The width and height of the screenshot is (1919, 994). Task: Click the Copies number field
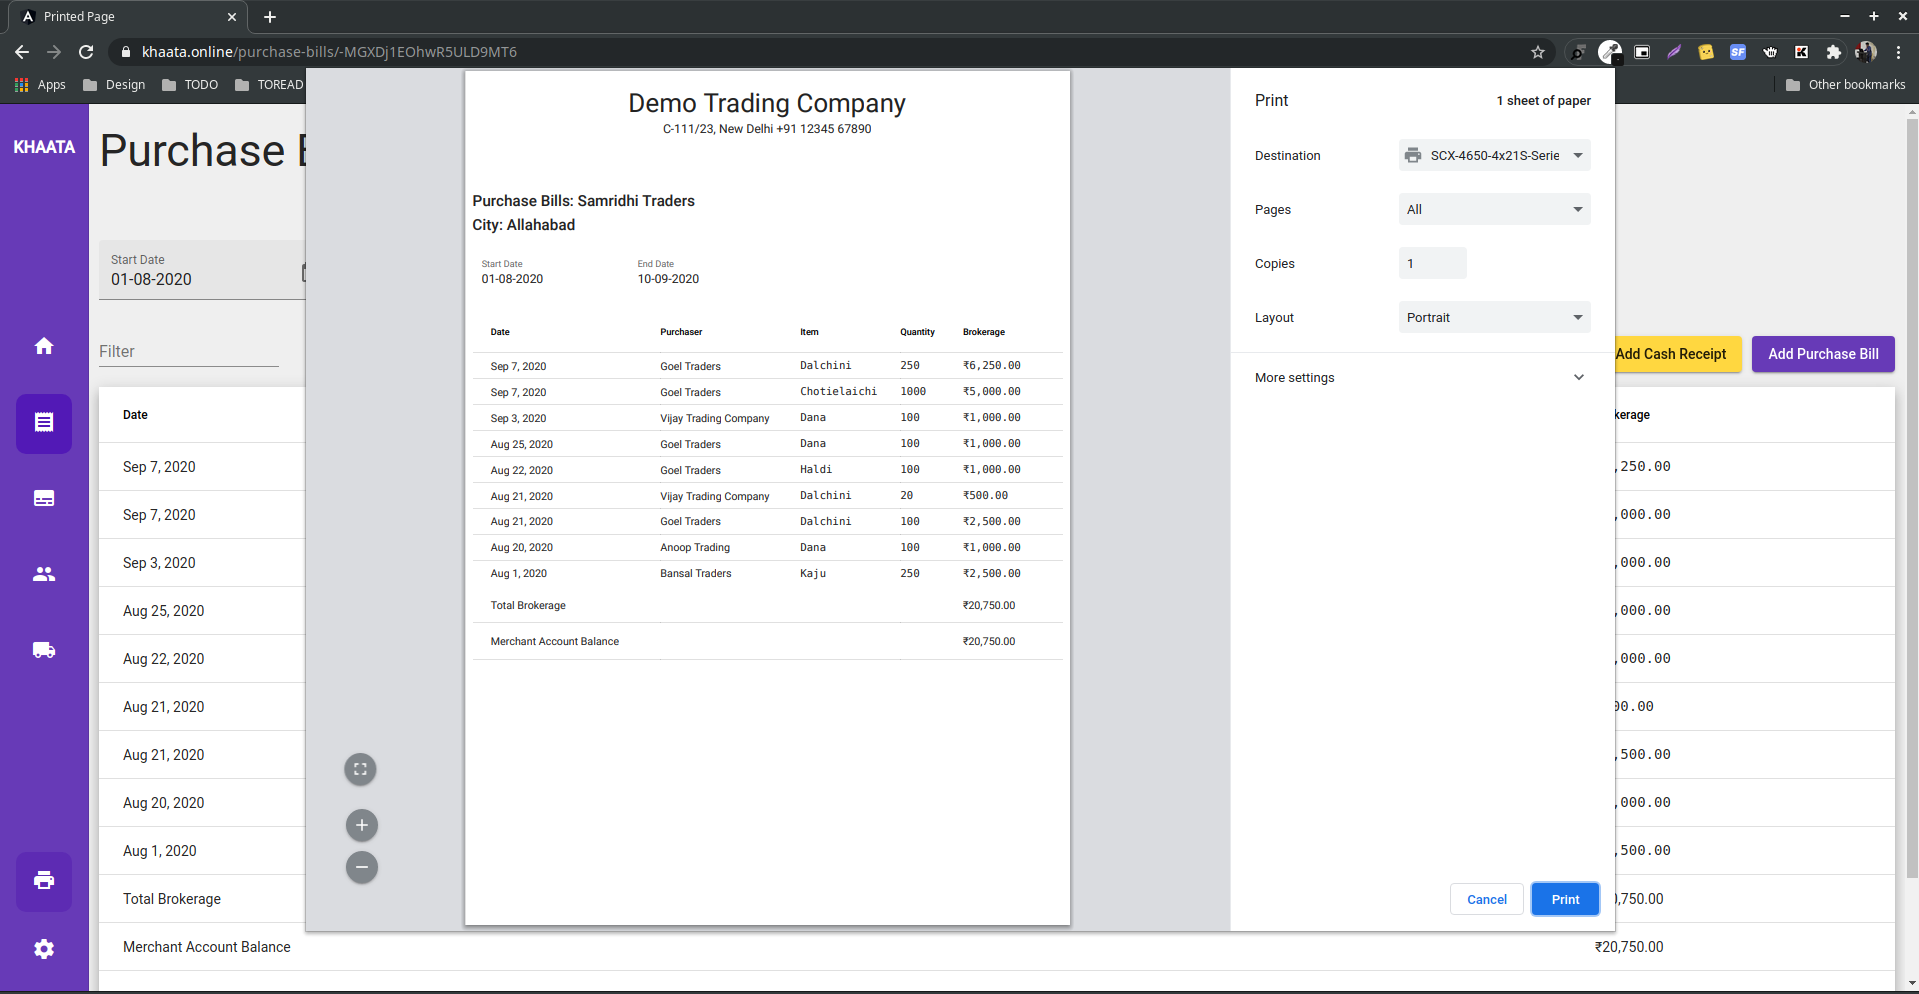tap(1432, 263)
